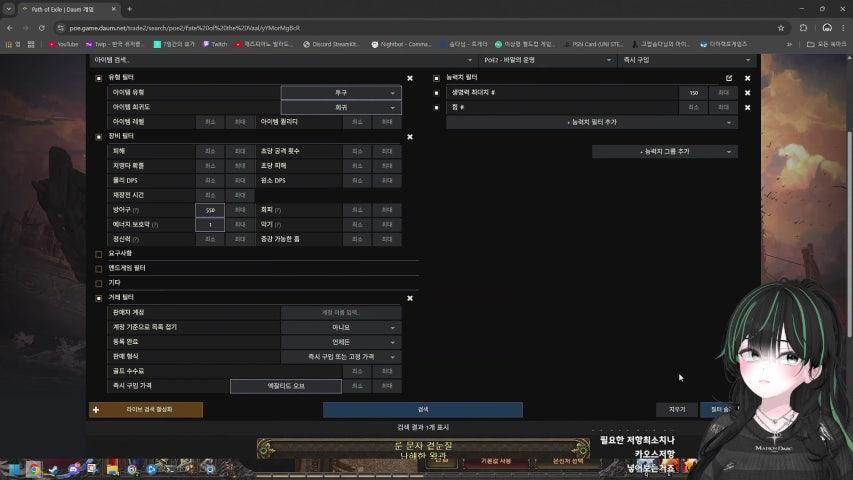Open Discord from the taskbar
Image resolution: width=853 pixels, height=480 pixels.
(73, 469)
